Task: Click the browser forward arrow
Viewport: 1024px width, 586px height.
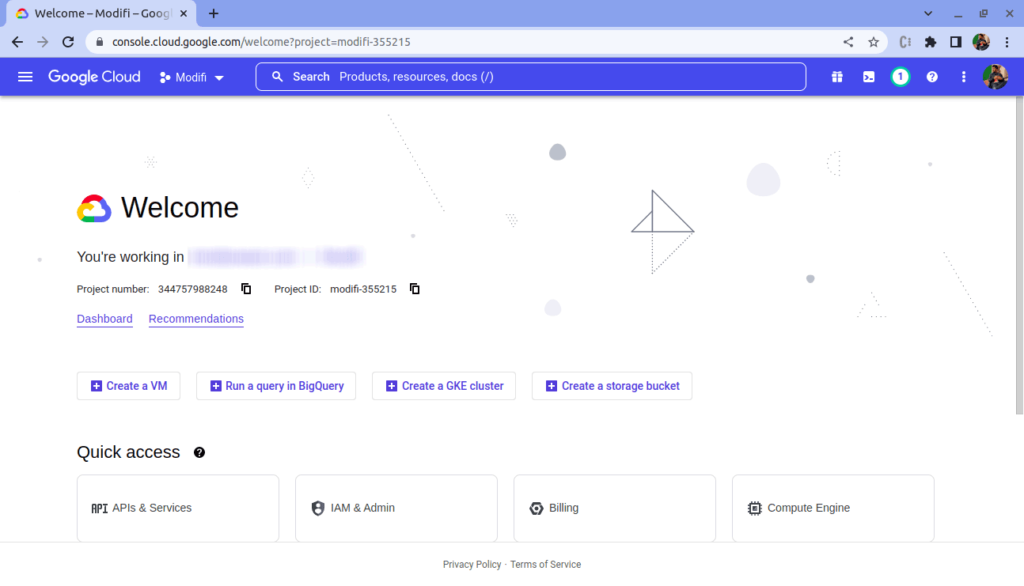Action: tap(42, 42)
